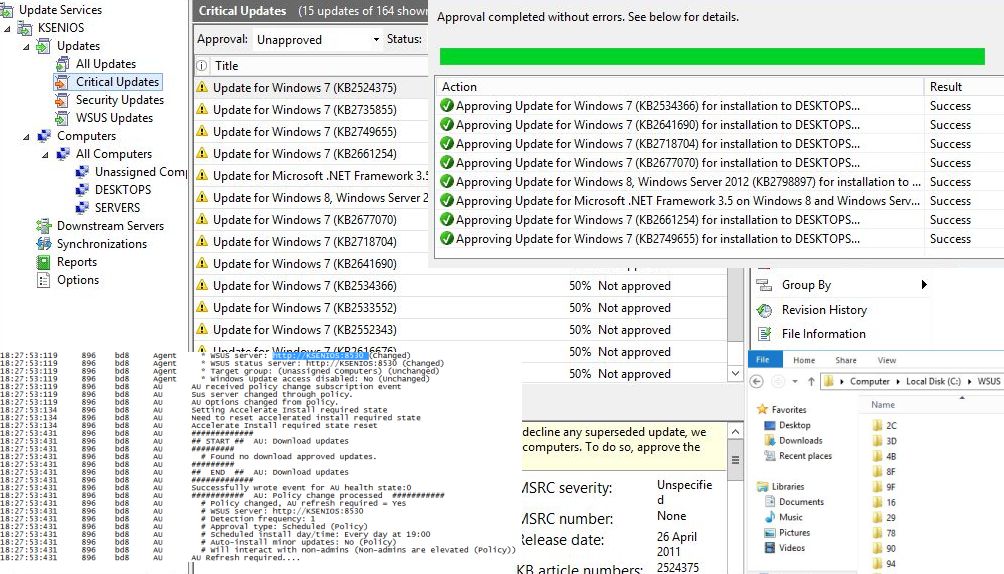Image resolution: width=1004 pixels, height=574 pixels.
Task: Open the Explorer File tab
Action: click(765, 360)
